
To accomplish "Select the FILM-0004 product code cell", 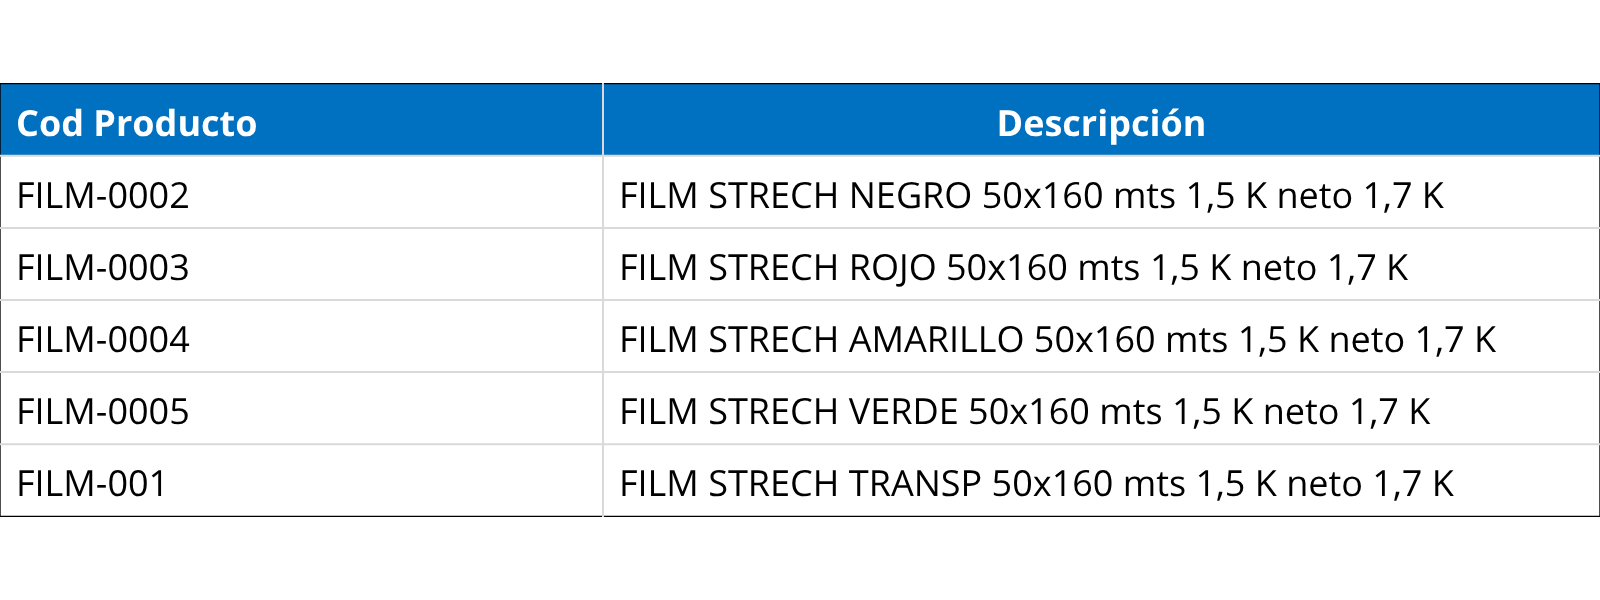I will pos(301,337).
